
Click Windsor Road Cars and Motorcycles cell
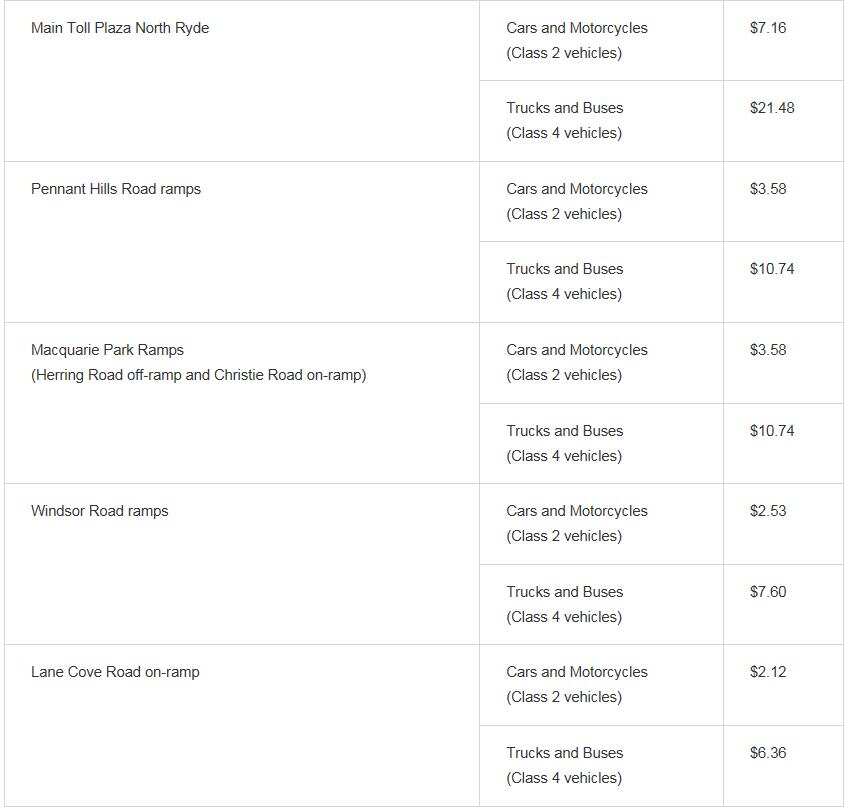[601, 523]
